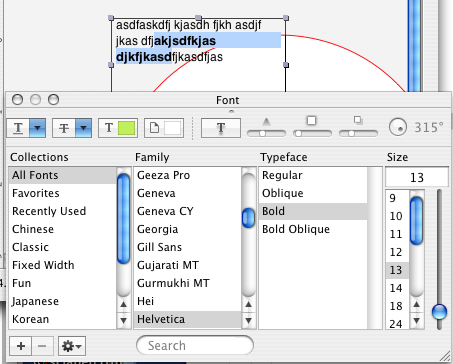This screenshot has height=364, width=453.
Task: Add a new font collection
Action: tap(21, 346)
